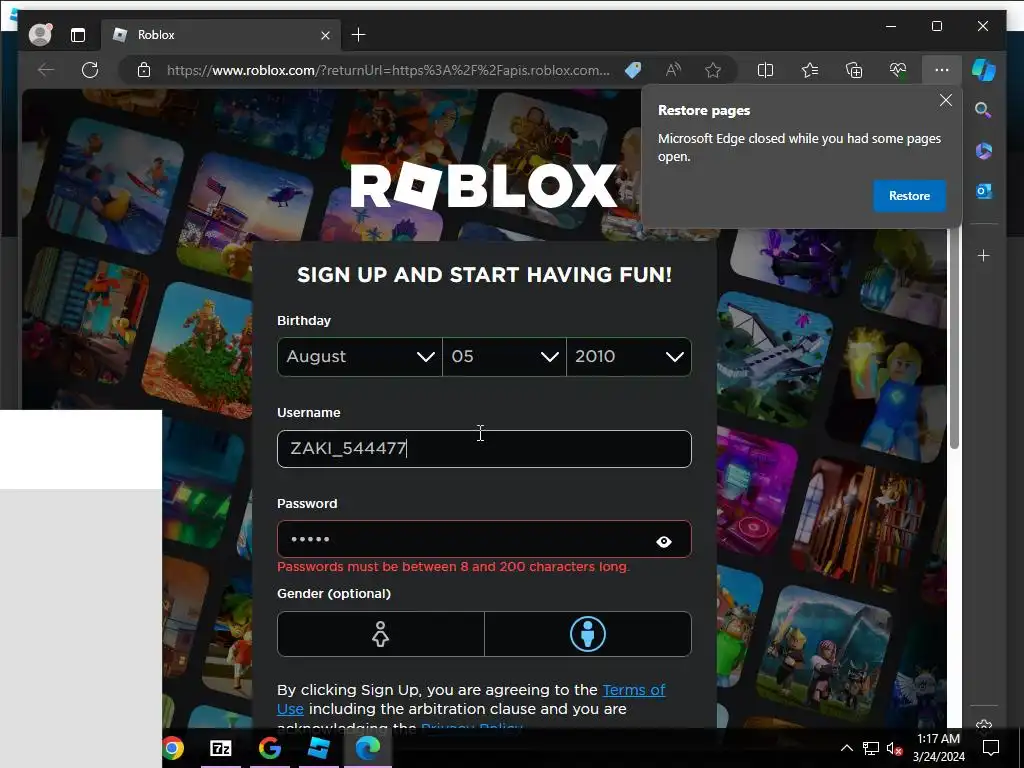The width and height of the screenshot is (1024, 768).
Task: Open split screen view icon
Action: coord(765,70)
